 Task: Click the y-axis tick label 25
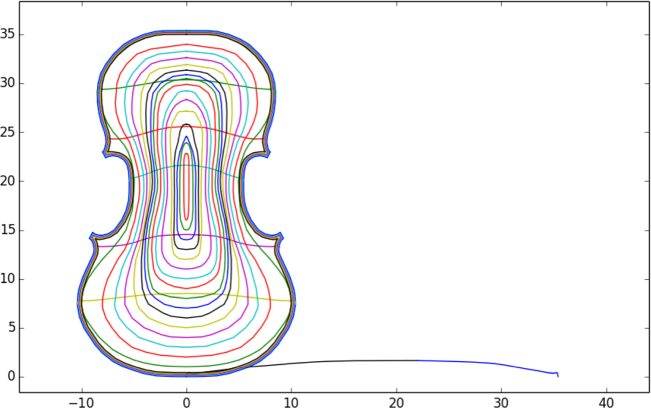click(x=9, y=132)
